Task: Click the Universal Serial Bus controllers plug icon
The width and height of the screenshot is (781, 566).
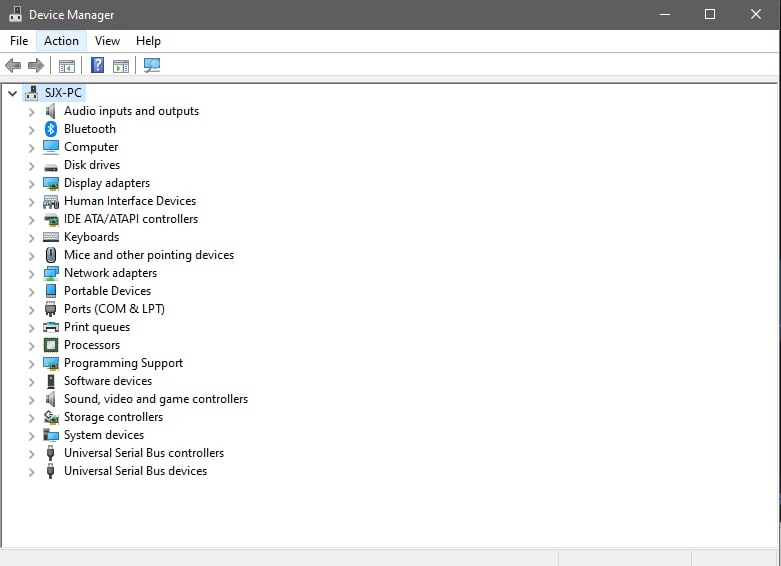Action: pos(50,453)
